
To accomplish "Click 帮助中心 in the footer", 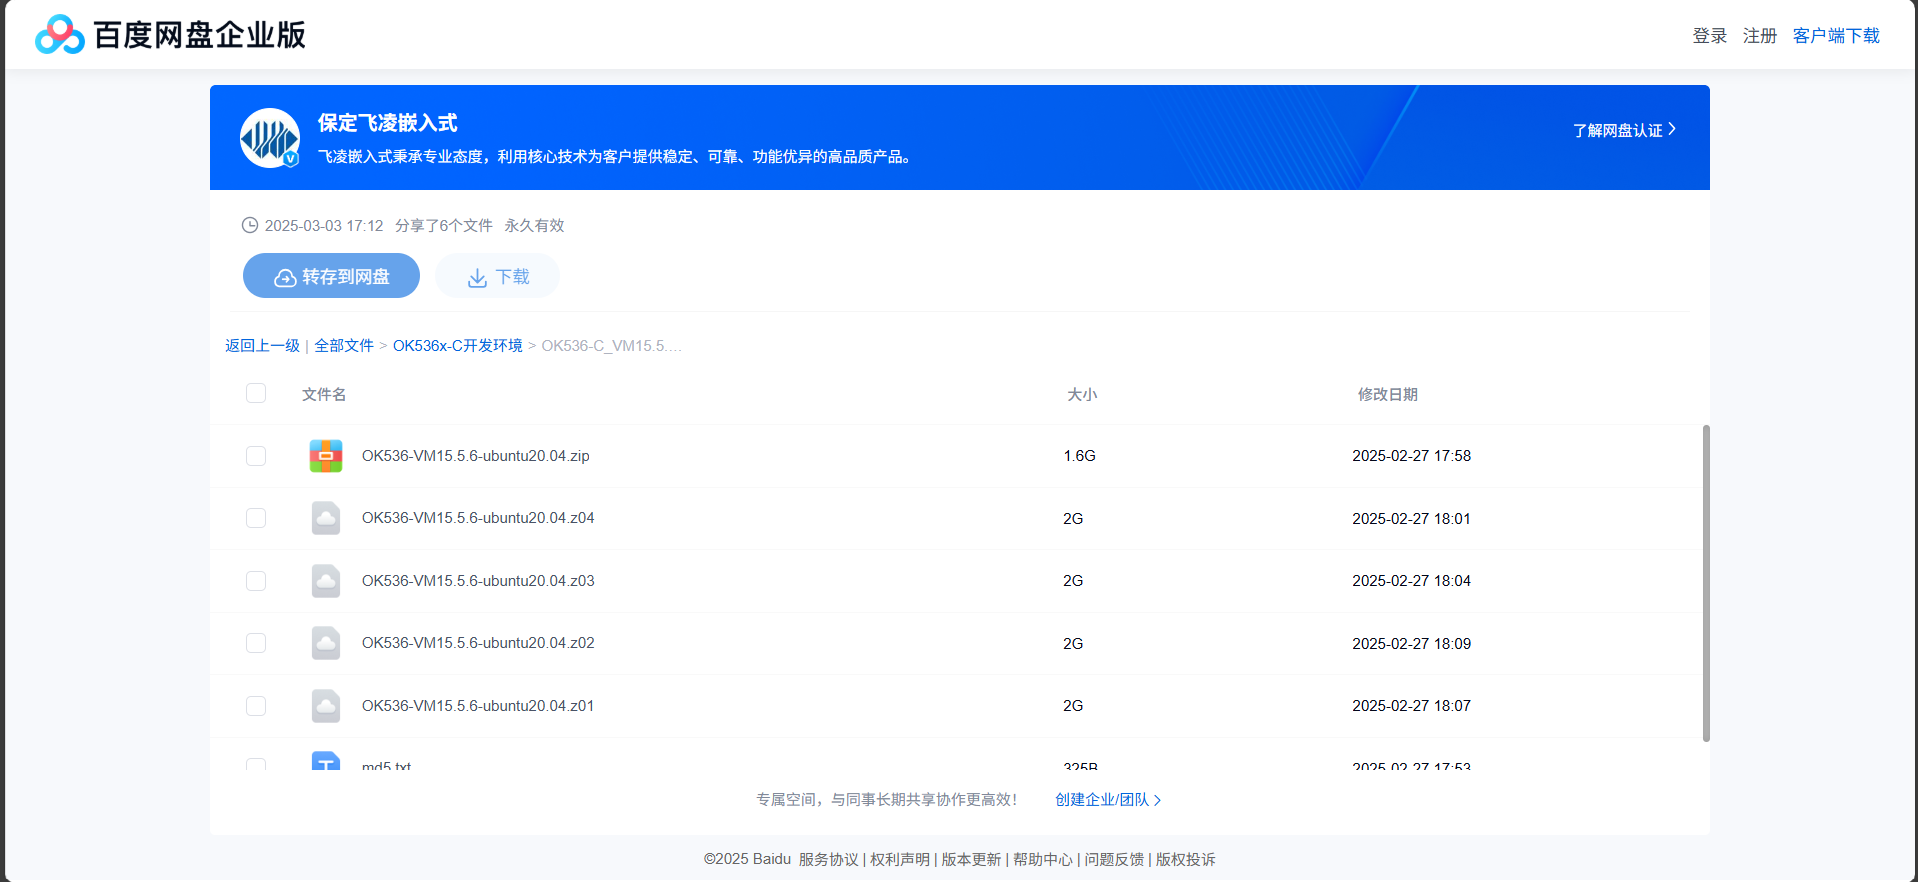I will click(1043, 859).
